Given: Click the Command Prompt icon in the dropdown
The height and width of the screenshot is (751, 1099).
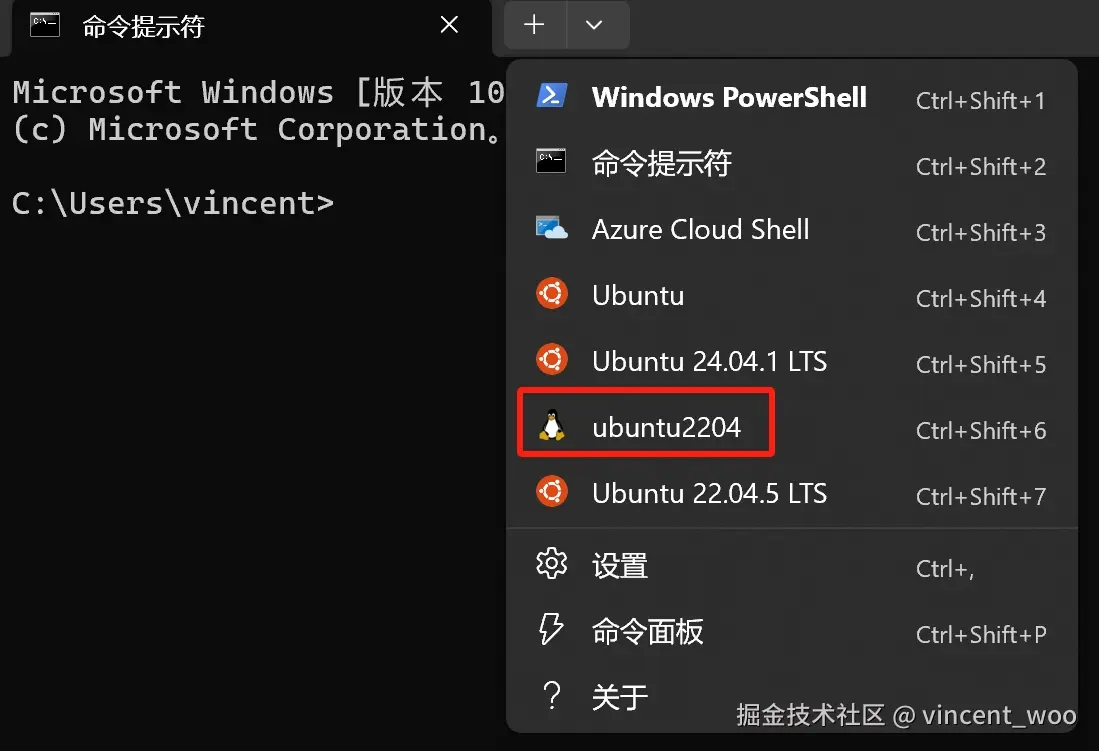Looking at the screenshot, I should pyautogui.click(x=552, y=162).
